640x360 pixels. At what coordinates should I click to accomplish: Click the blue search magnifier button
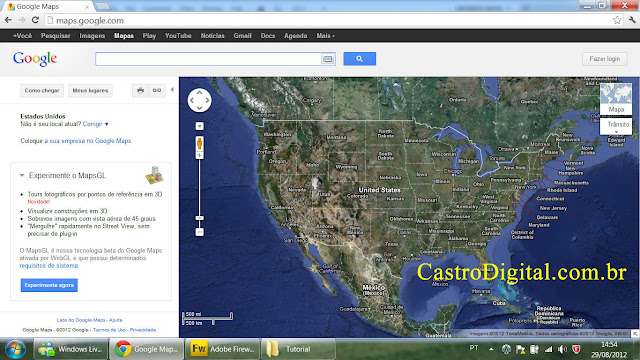click(359, 59)
